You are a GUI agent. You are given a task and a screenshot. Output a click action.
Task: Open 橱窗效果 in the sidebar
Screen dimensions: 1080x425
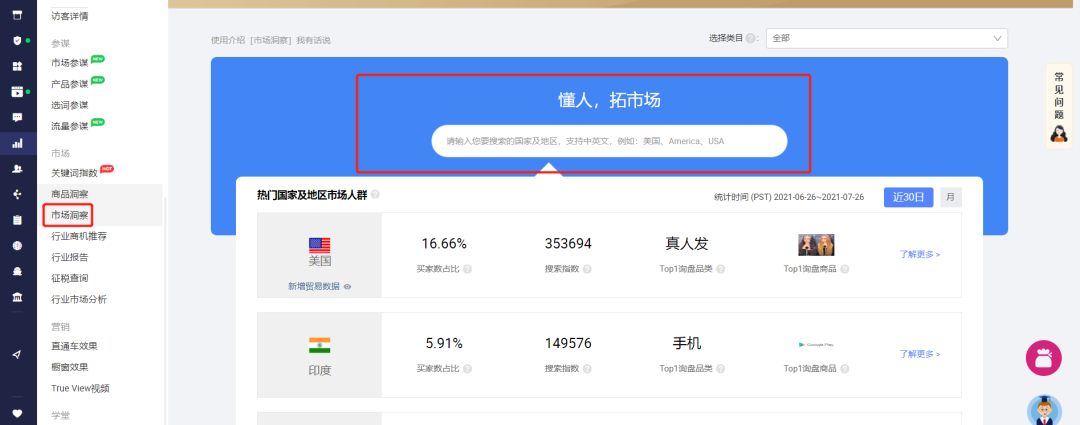click(x=70, y=367)
